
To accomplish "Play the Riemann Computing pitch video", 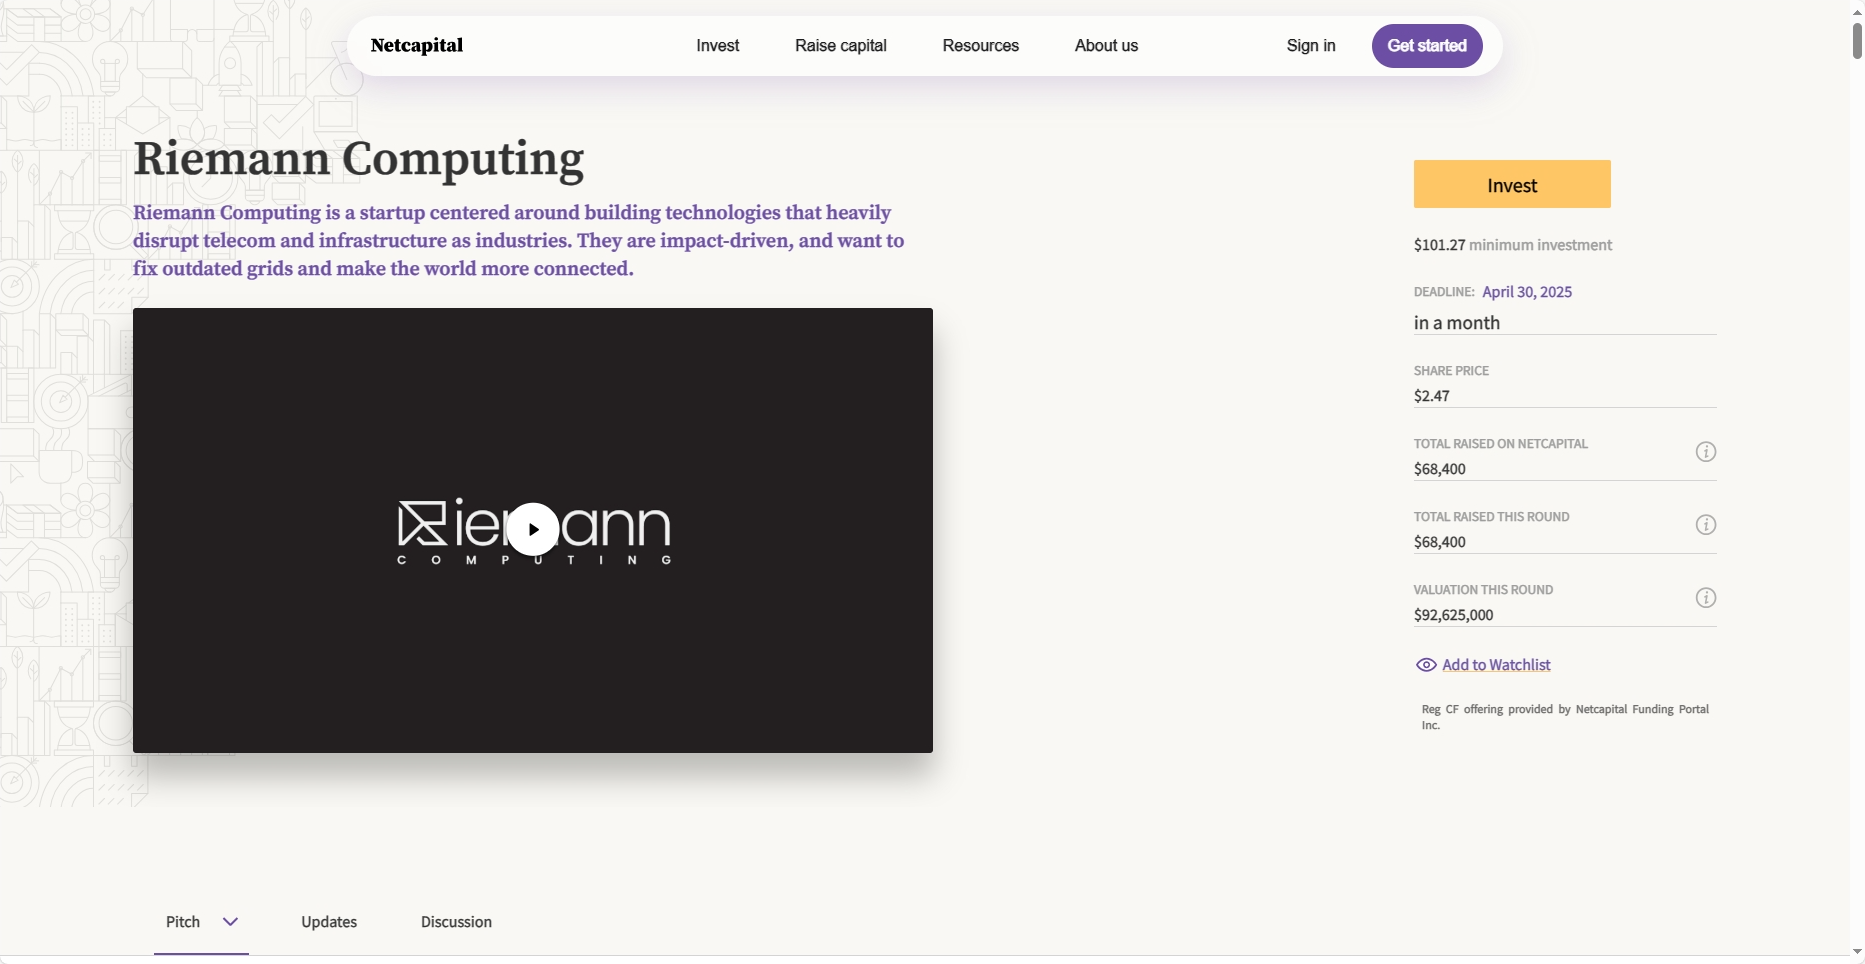I will click(x=533, y=529).
